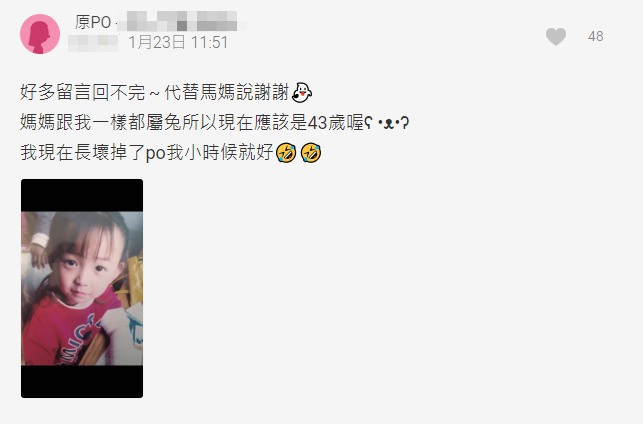The image size is (643, 424).
Task: Select the 原PO author label
Action: click(x=93, y=22)
